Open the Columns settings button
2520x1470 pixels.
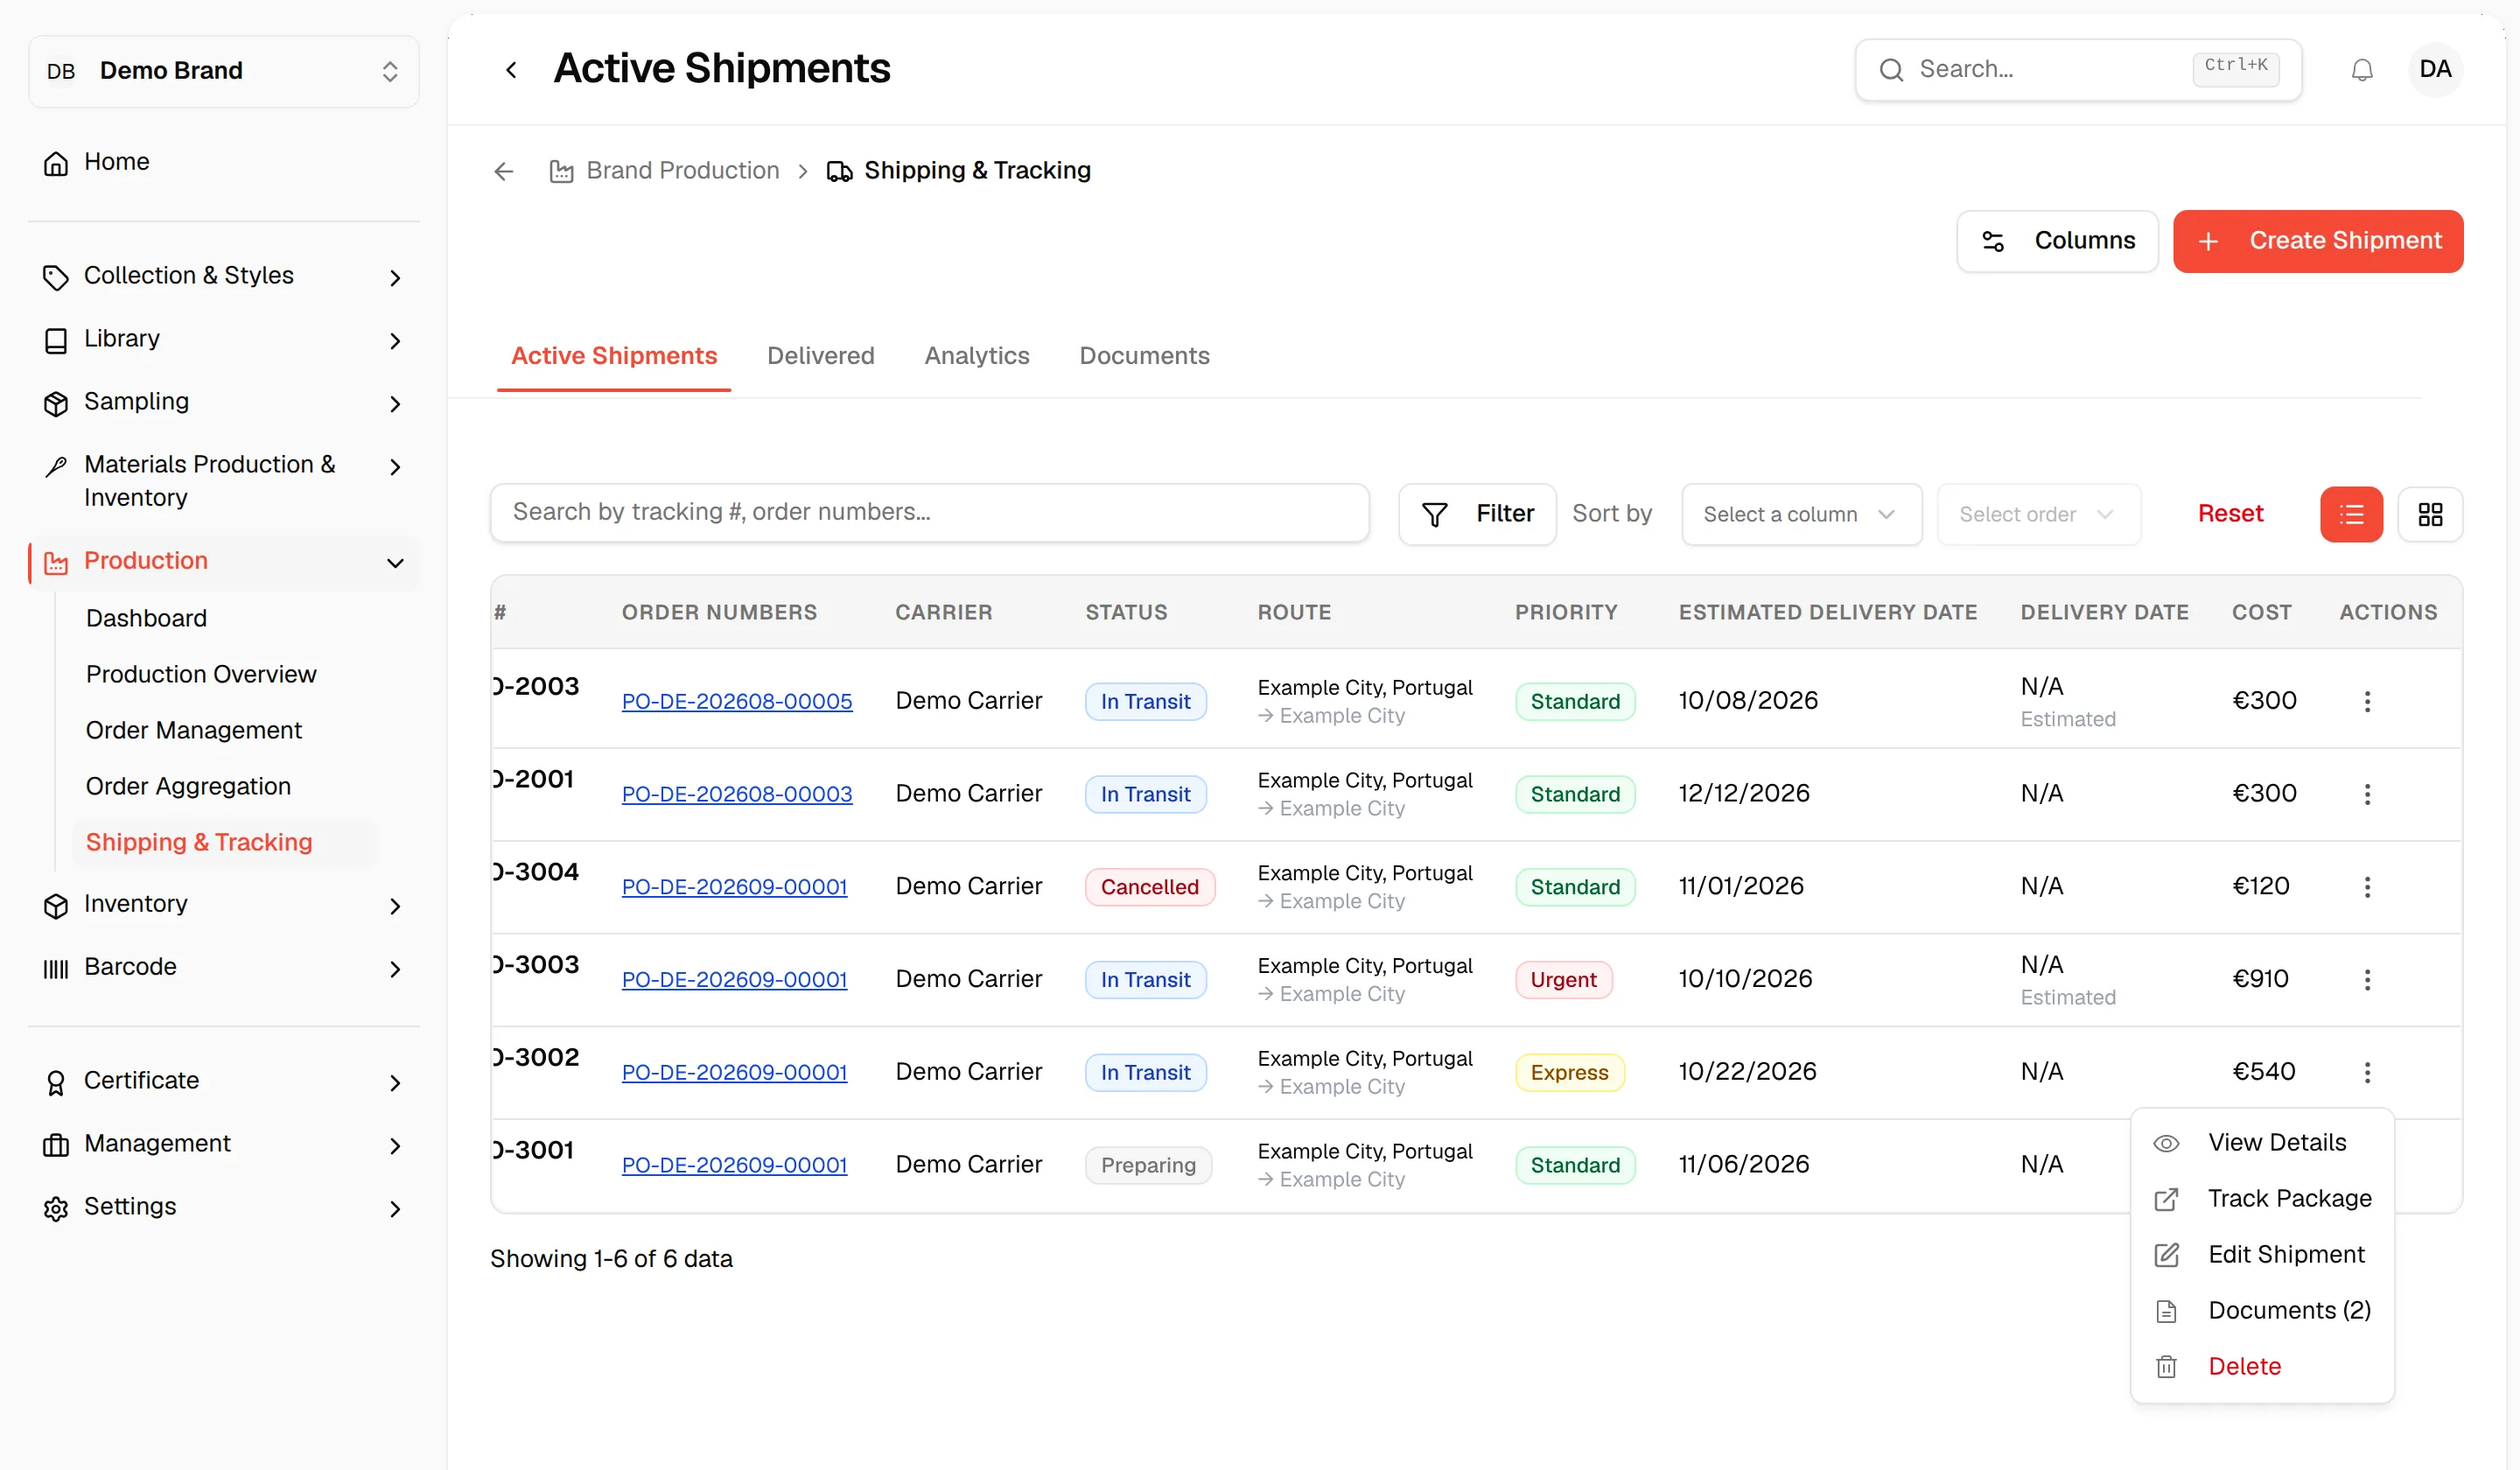[2057, 241]
